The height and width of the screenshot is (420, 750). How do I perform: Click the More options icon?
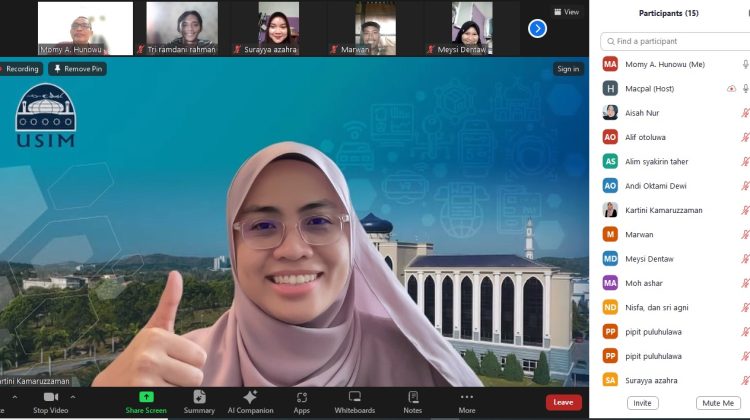(467, 397)
